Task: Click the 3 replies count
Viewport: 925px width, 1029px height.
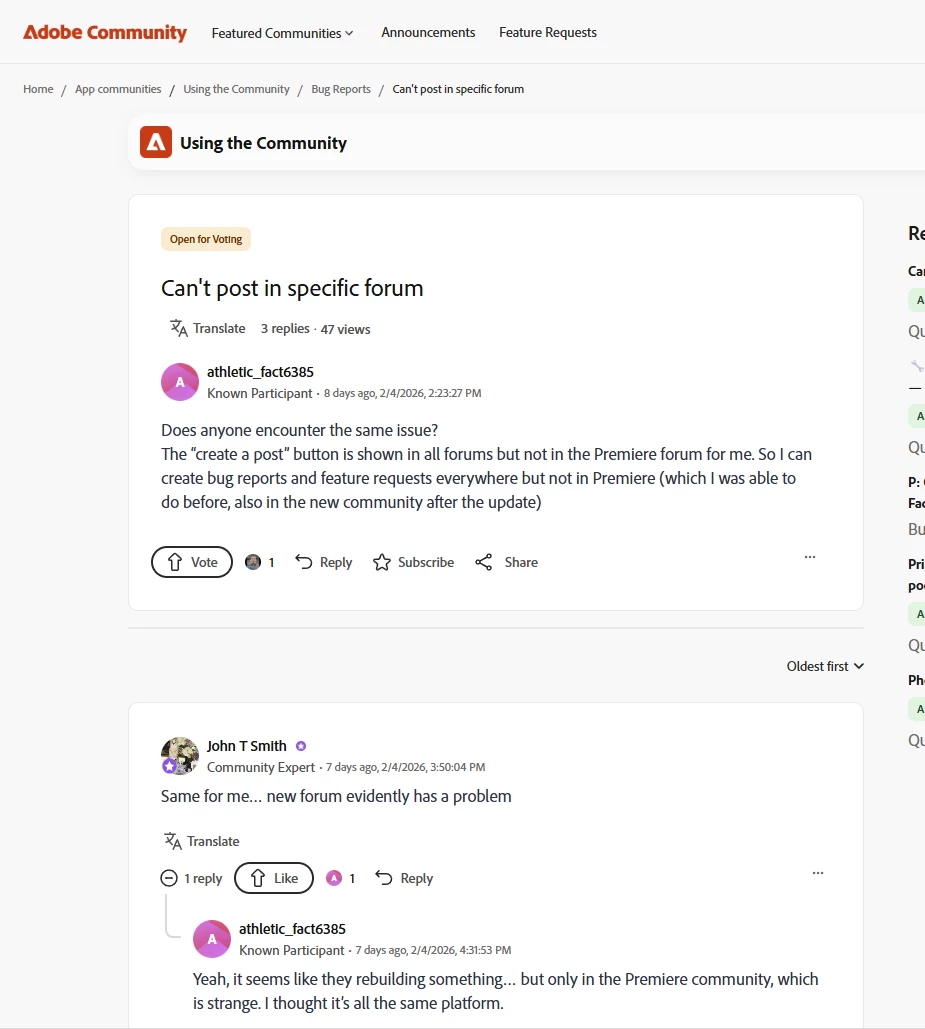Action: click(x=285, y=328)
